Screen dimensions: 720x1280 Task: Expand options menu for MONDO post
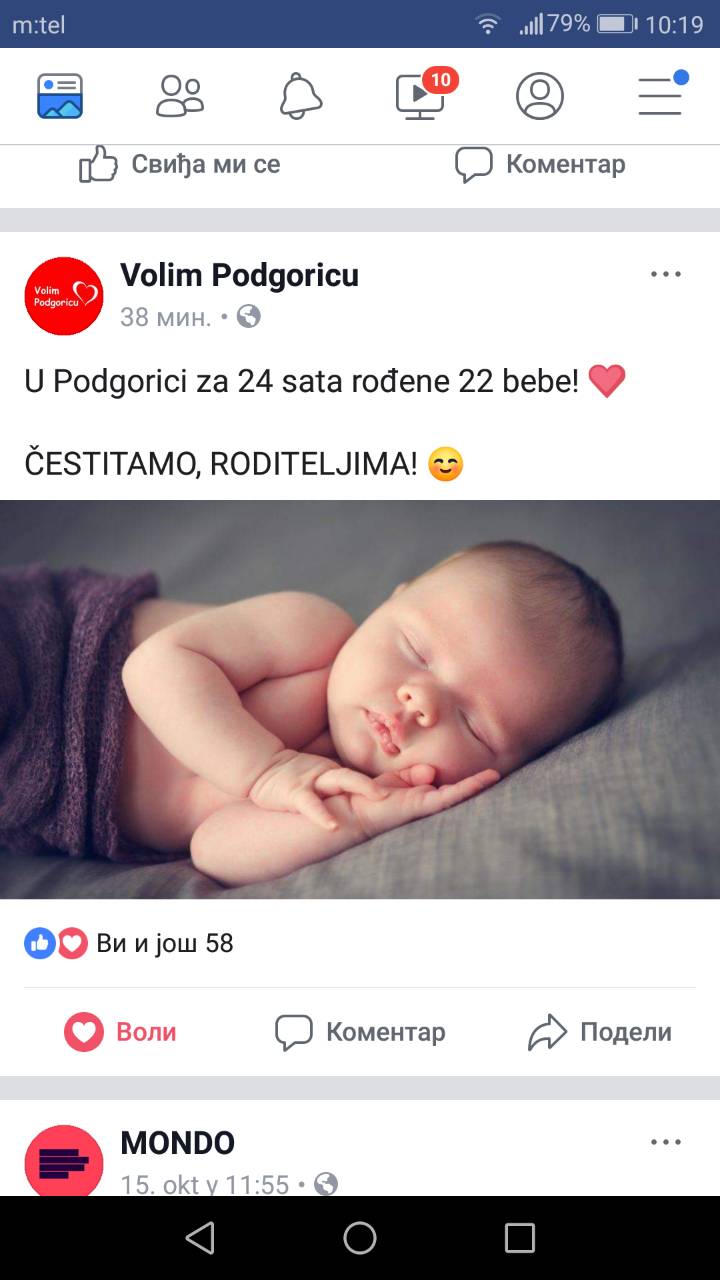click(666, 1142)
